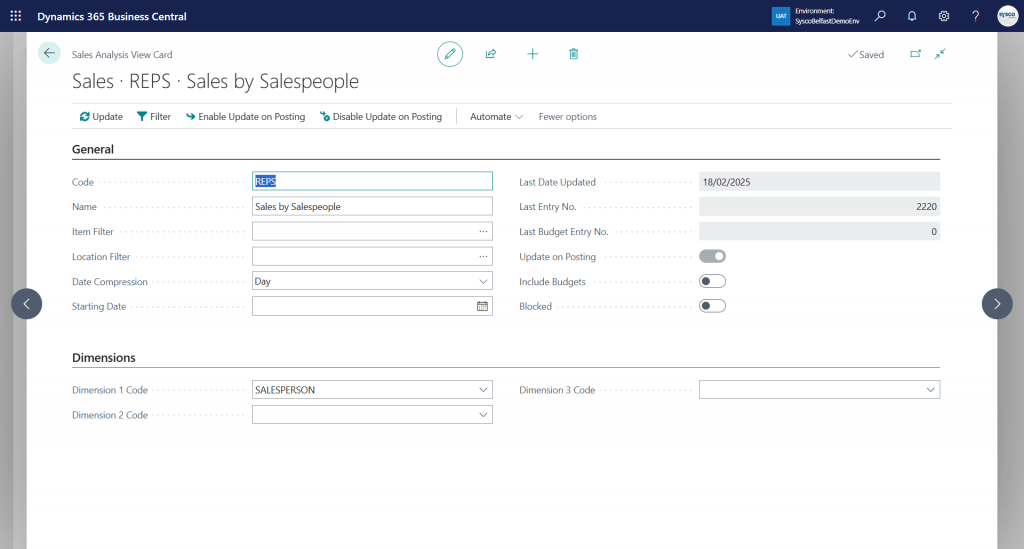This screenshot has width=1024, height=549.
Task: Toggle the Update on Posting switch
Action: click(x=712, y=256)
